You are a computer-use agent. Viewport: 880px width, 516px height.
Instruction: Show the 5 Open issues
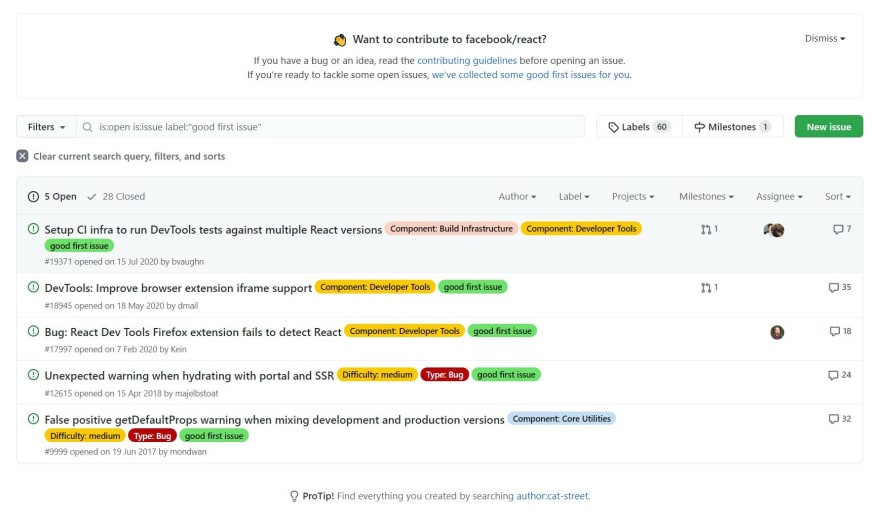[x=52, y=197]
